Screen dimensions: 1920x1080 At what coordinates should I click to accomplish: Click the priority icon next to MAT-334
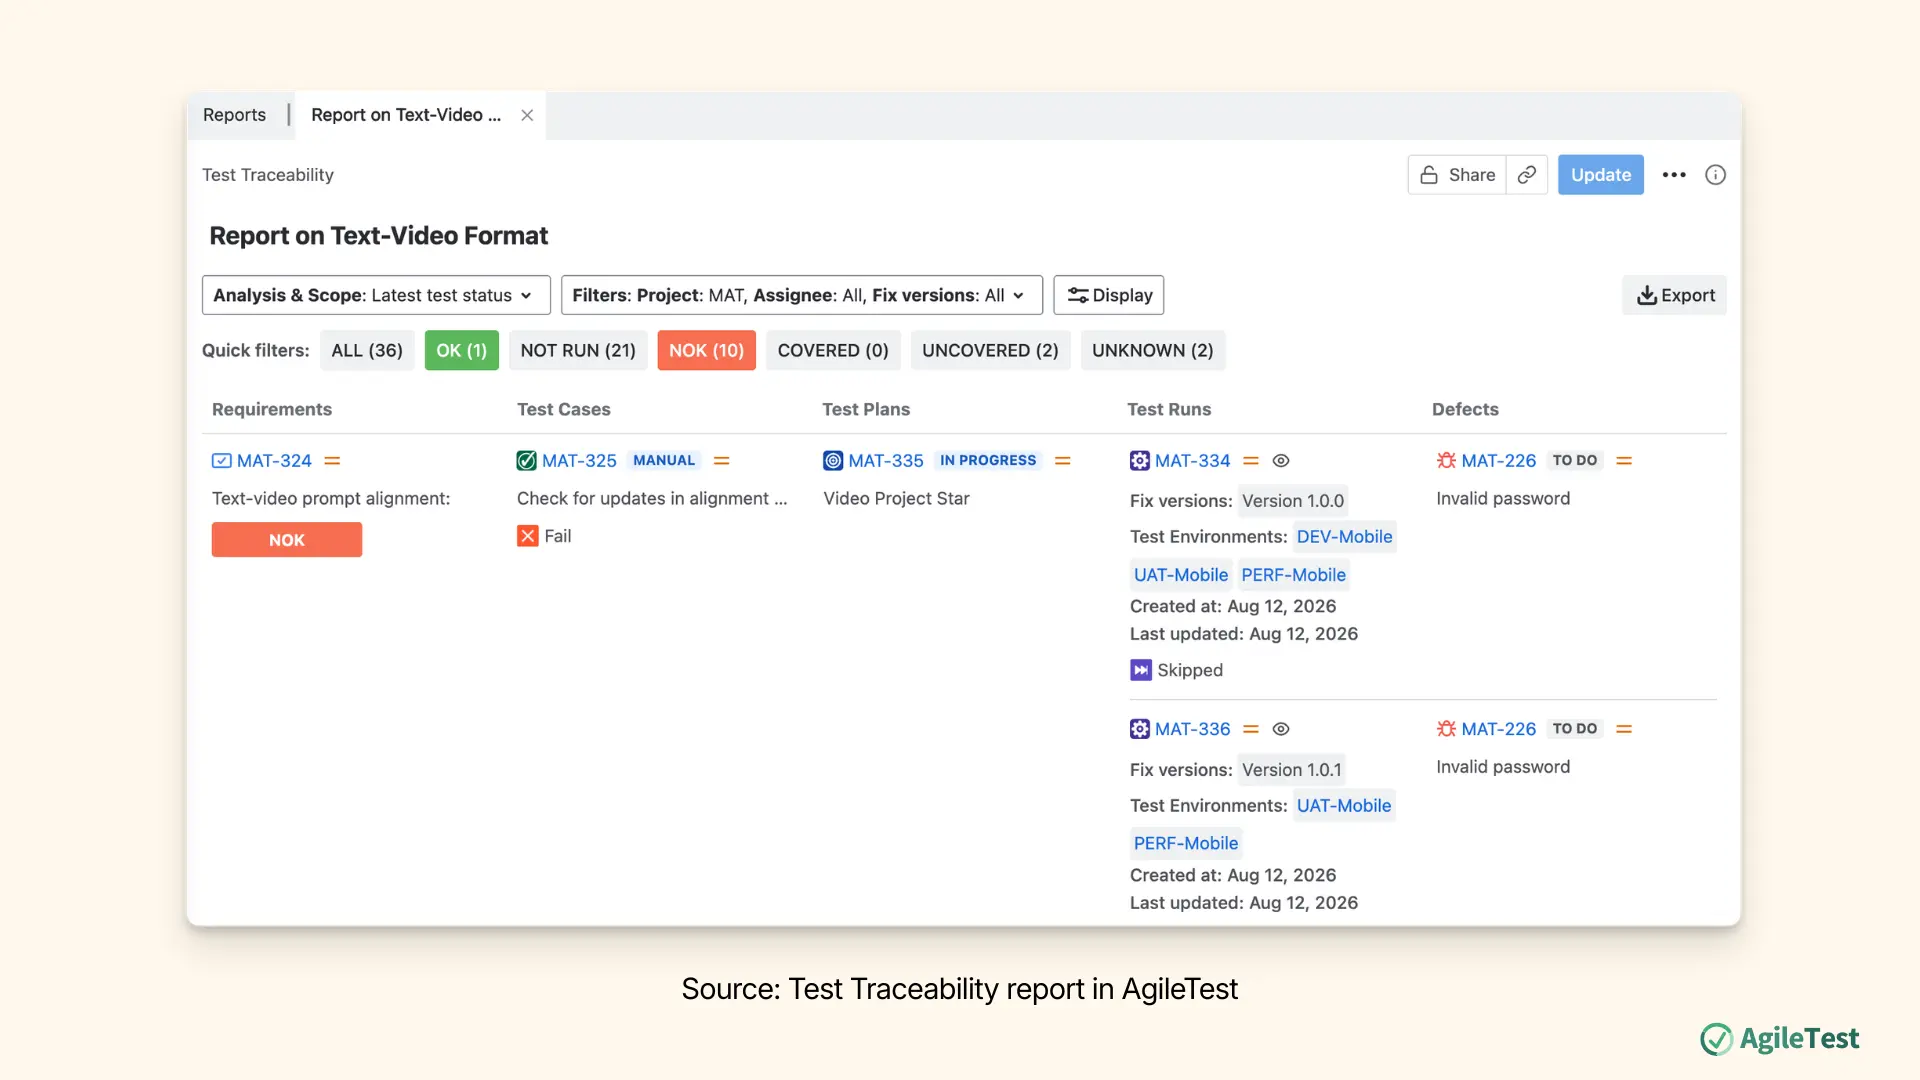1251,460
